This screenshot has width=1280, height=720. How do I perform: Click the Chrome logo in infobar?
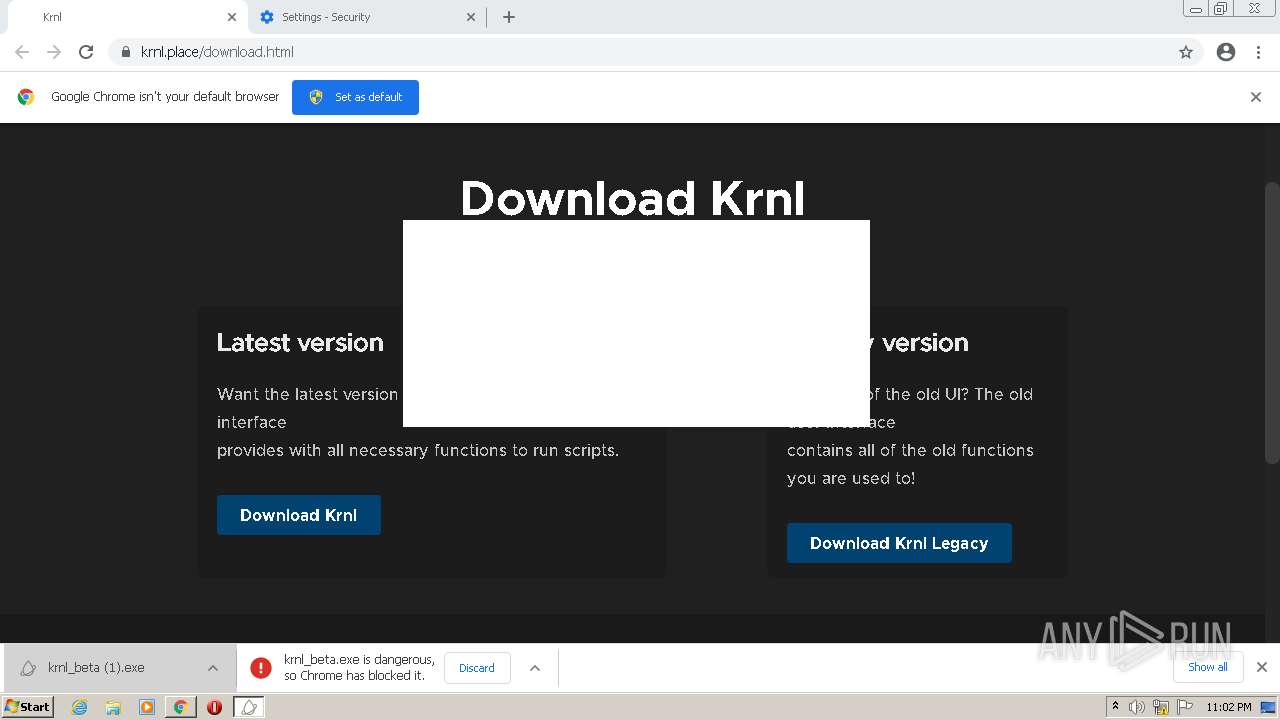26,97
